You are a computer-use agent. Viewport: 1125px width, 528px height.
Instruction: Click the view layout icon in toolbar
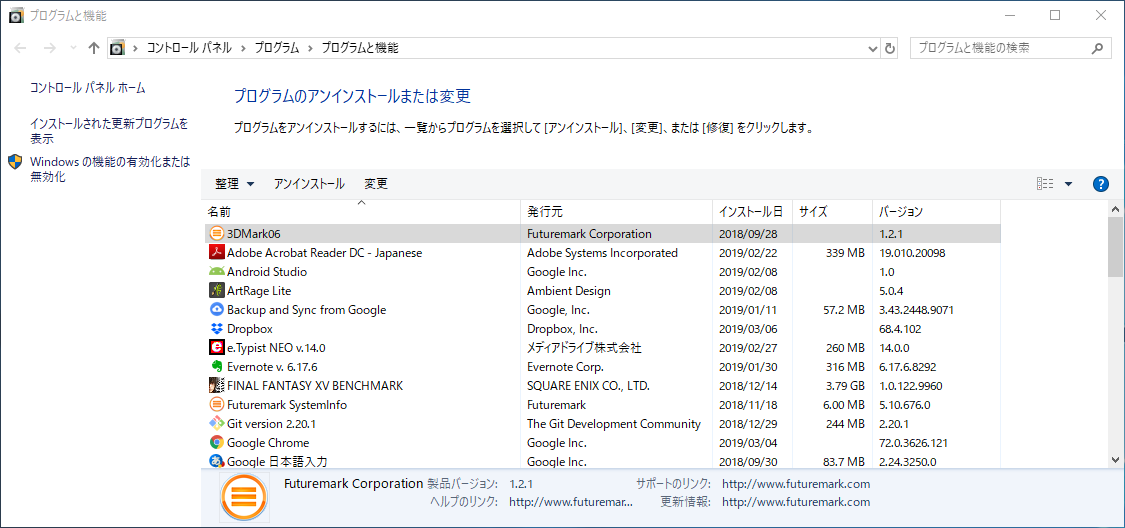tap(1045, 184)
